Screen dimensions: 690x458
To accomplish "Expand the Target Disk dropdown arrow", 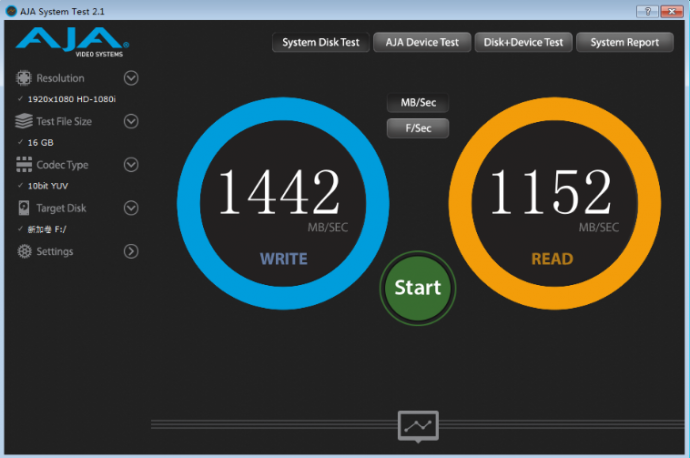I will pyautogui.click(x=131, y=208).
